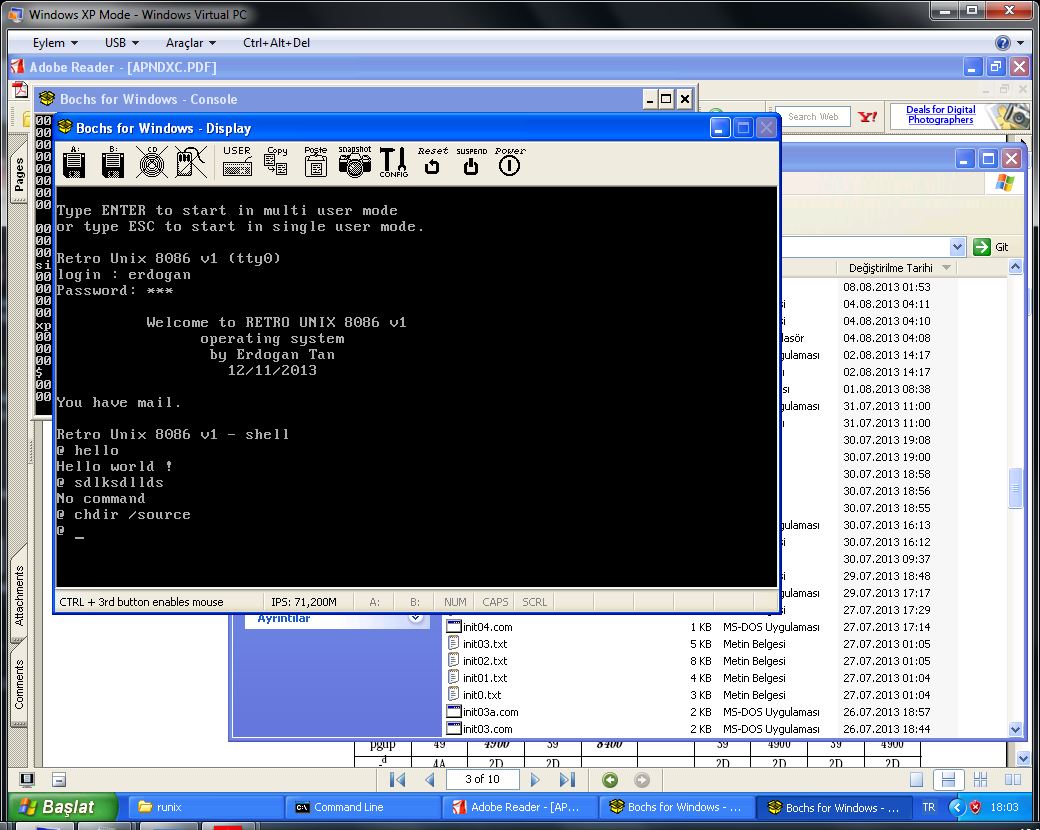The height and width of the screenshot is (830, 1040).
Task: Click the Search Web input field
Action: pos(812,117)
